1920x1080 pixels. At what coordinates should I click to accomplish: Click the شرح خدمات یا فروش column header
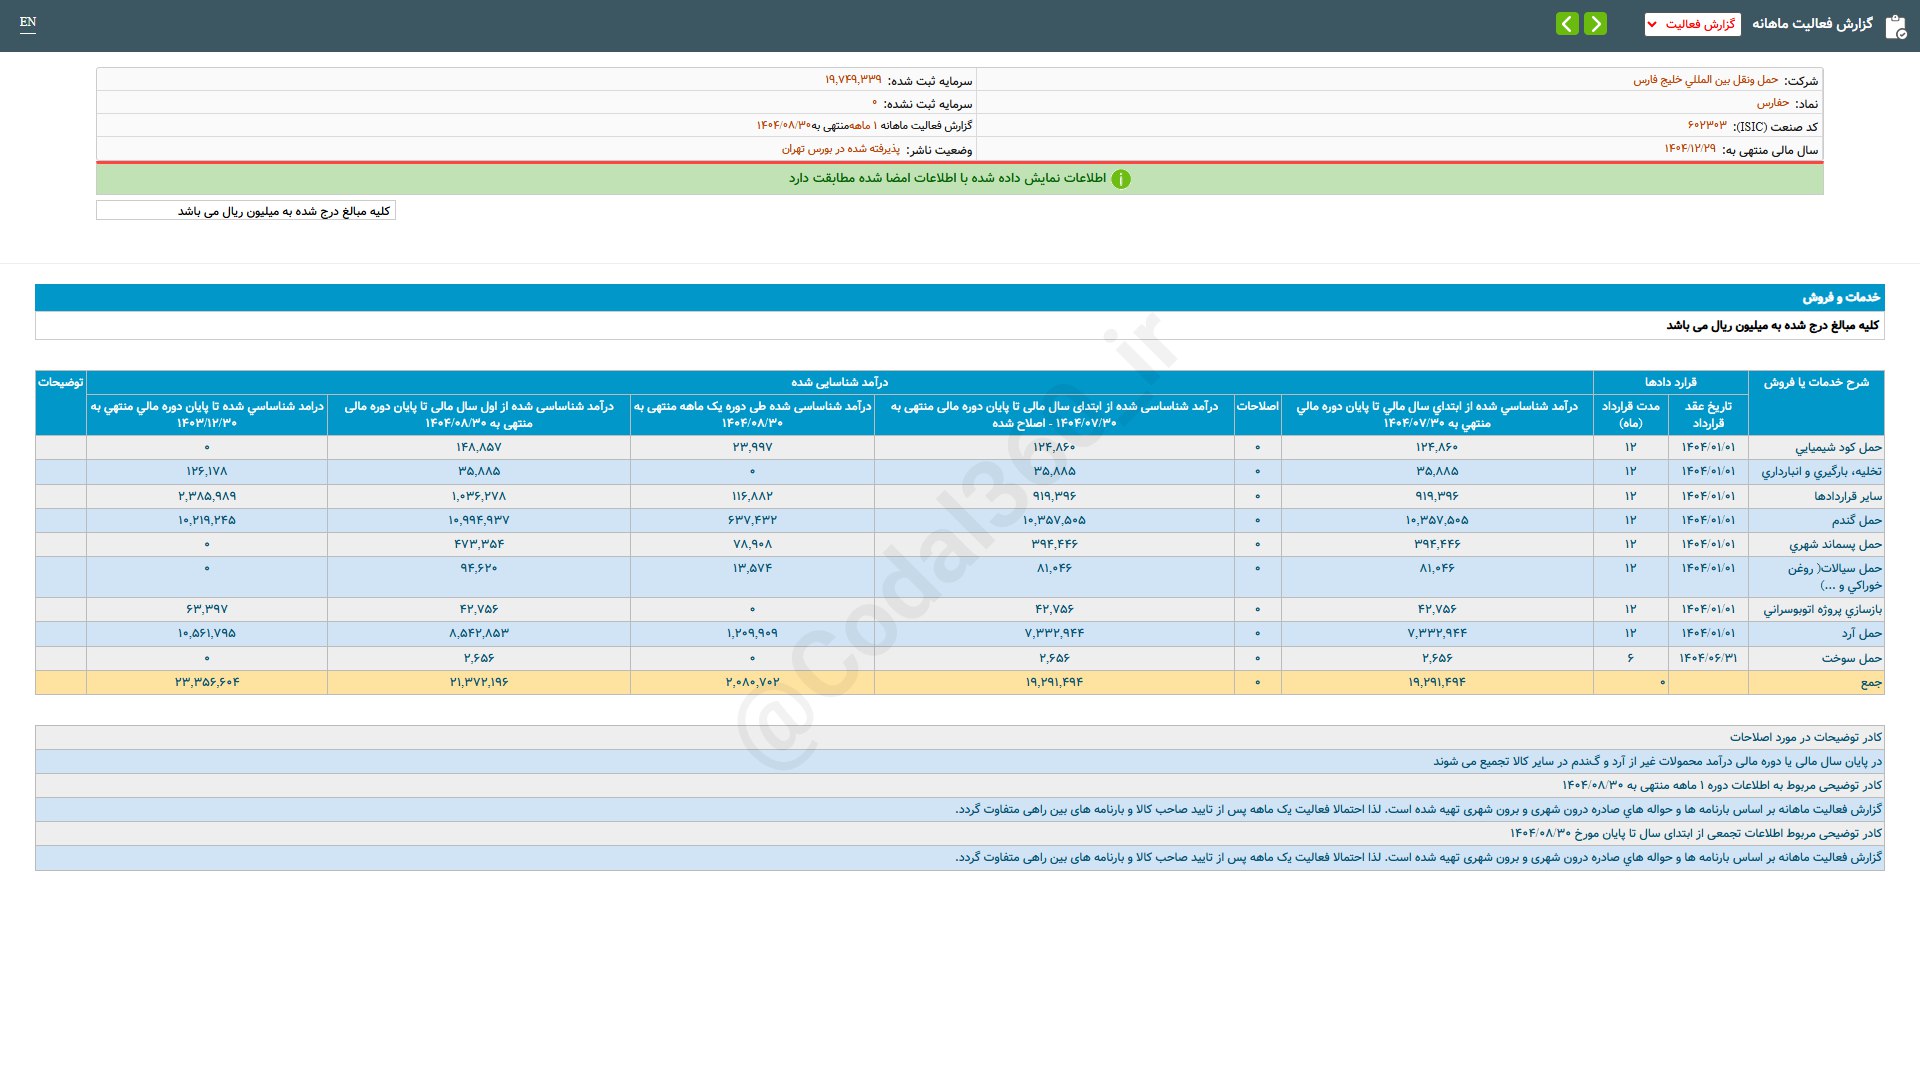[x=1816, y=382]
